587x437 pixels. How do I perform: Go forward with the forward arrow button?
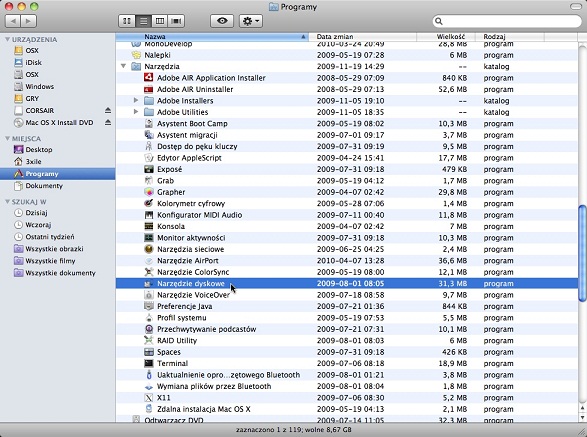pos(29,21)
